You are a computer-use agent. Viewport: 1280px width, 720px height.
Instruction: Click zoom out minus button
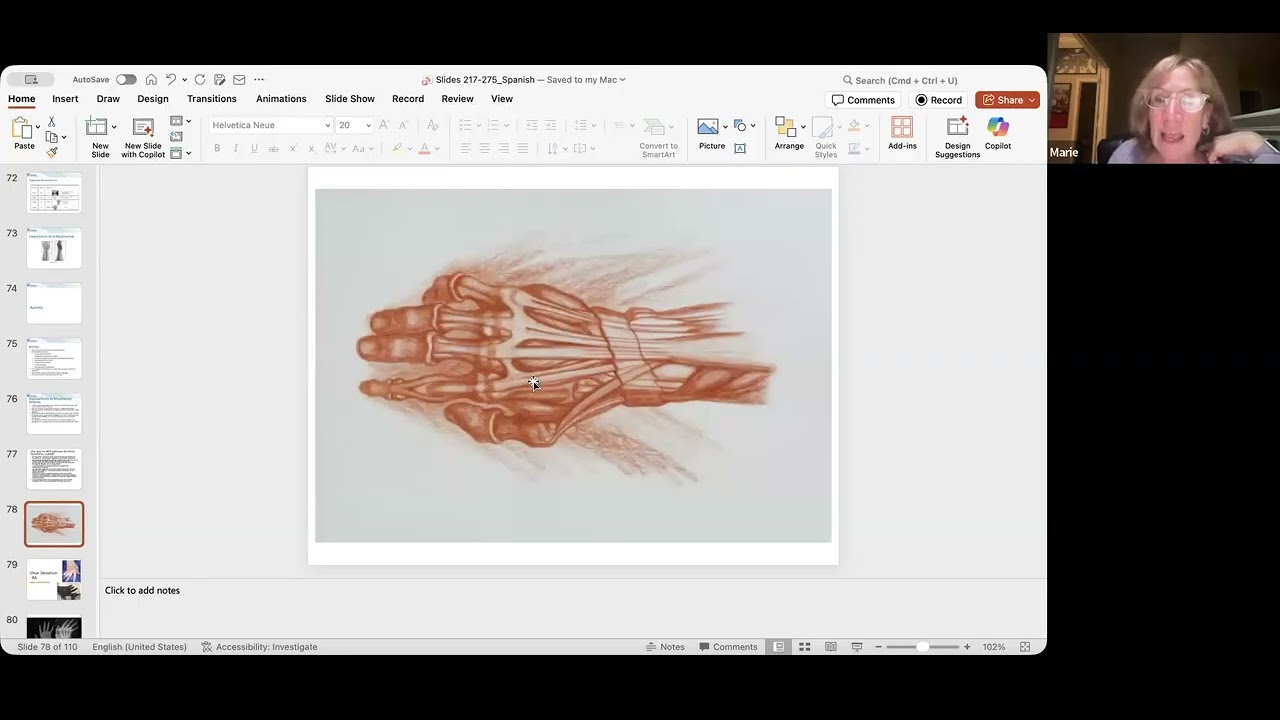tap(878, 647)
